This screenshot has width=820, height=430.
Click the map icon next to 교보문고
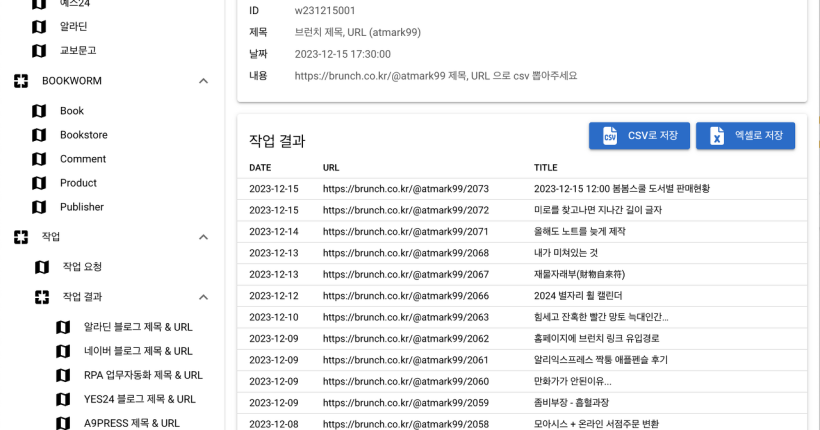[x=39, y=51]
